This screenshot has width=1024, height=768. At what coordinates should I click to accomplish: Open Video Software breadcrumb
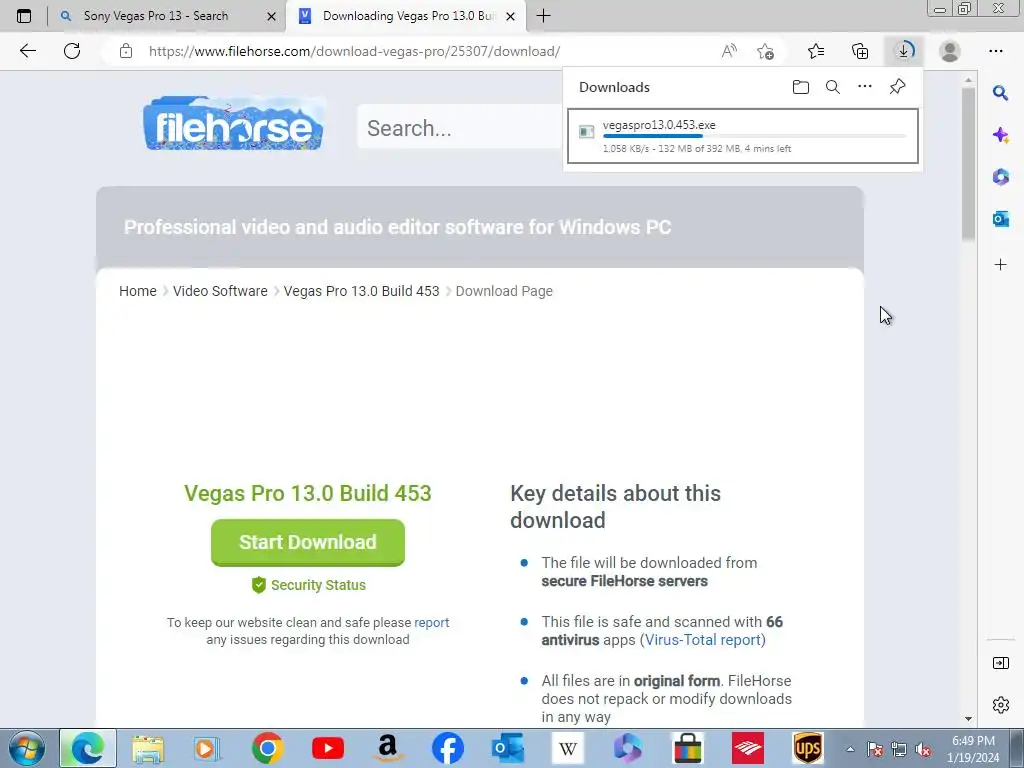tap(220, 291)
